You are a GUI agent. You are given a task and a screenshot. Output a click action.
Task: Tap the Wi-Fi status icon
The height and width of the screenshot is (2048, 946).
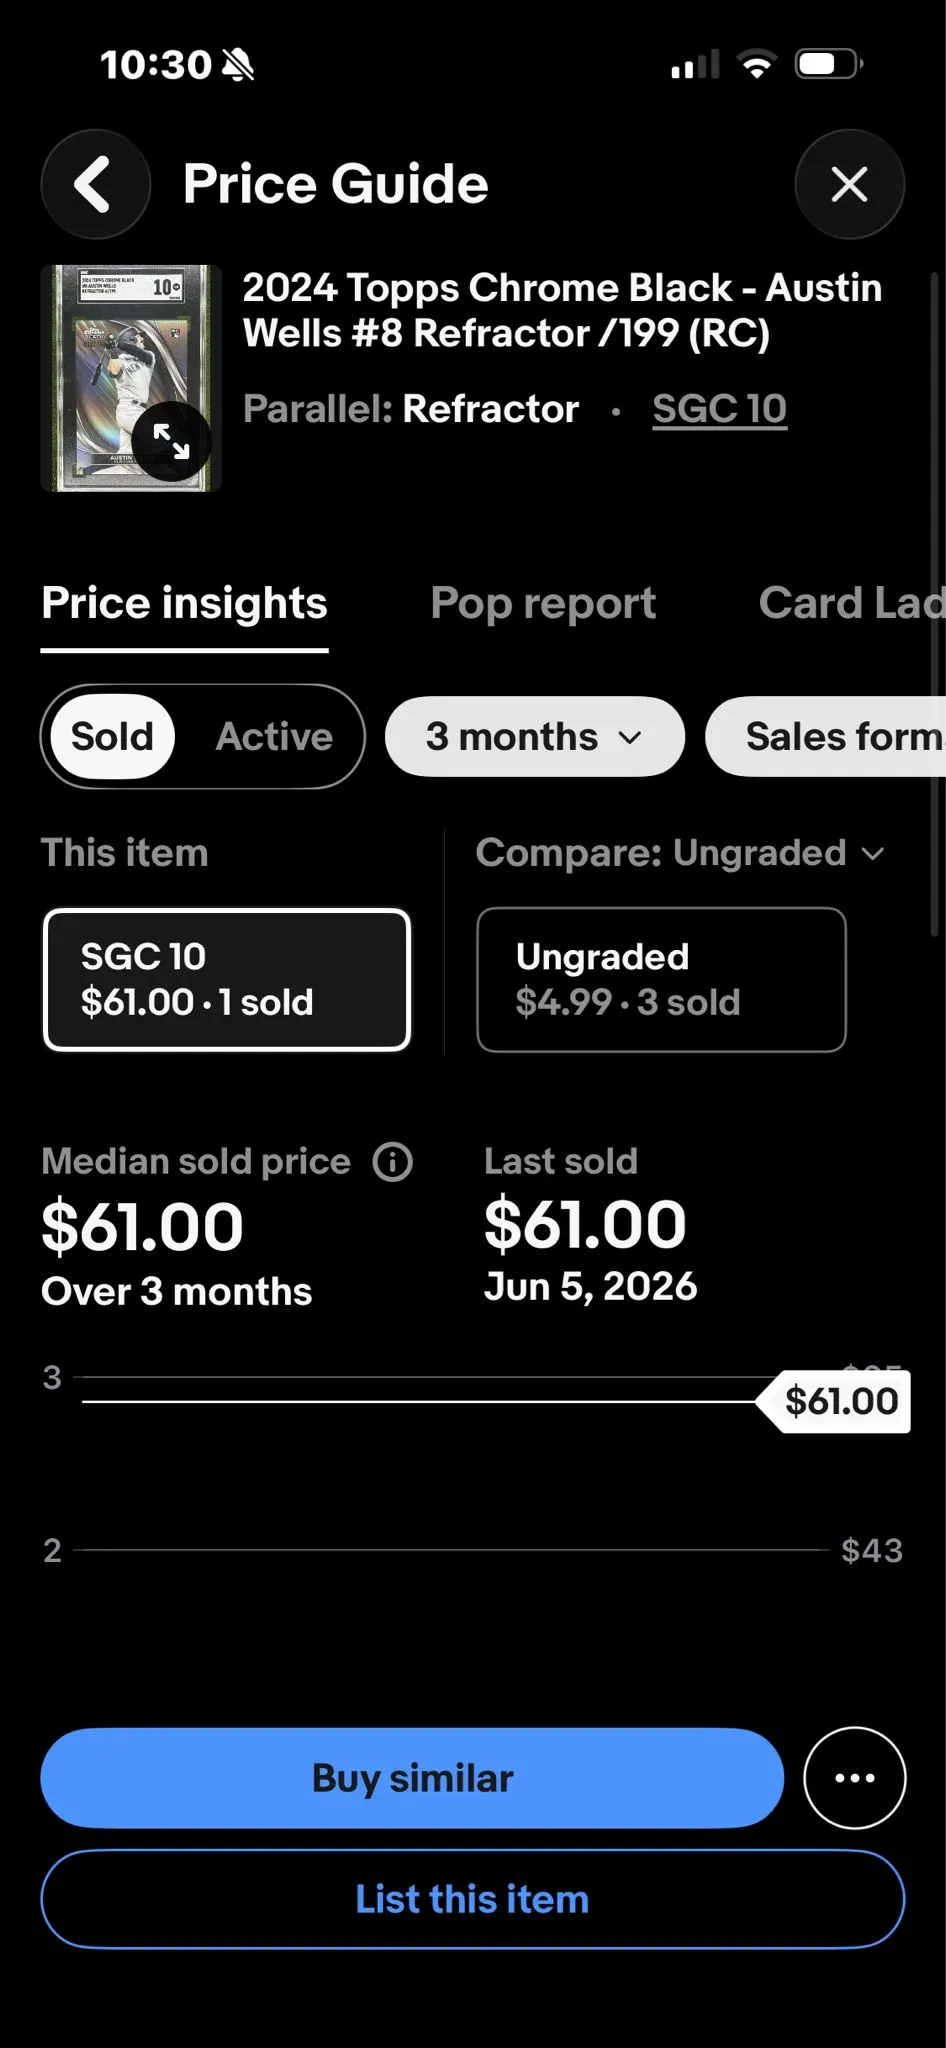pyautogui.click(x=757, y=65)
